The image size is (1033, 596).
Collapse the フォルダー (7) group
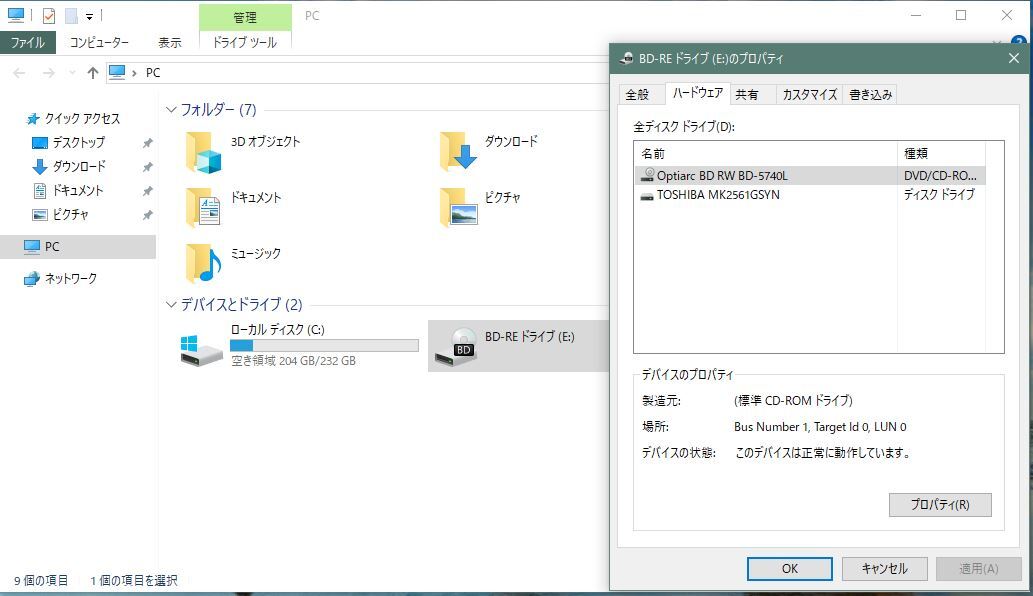(x=171, y=109)
